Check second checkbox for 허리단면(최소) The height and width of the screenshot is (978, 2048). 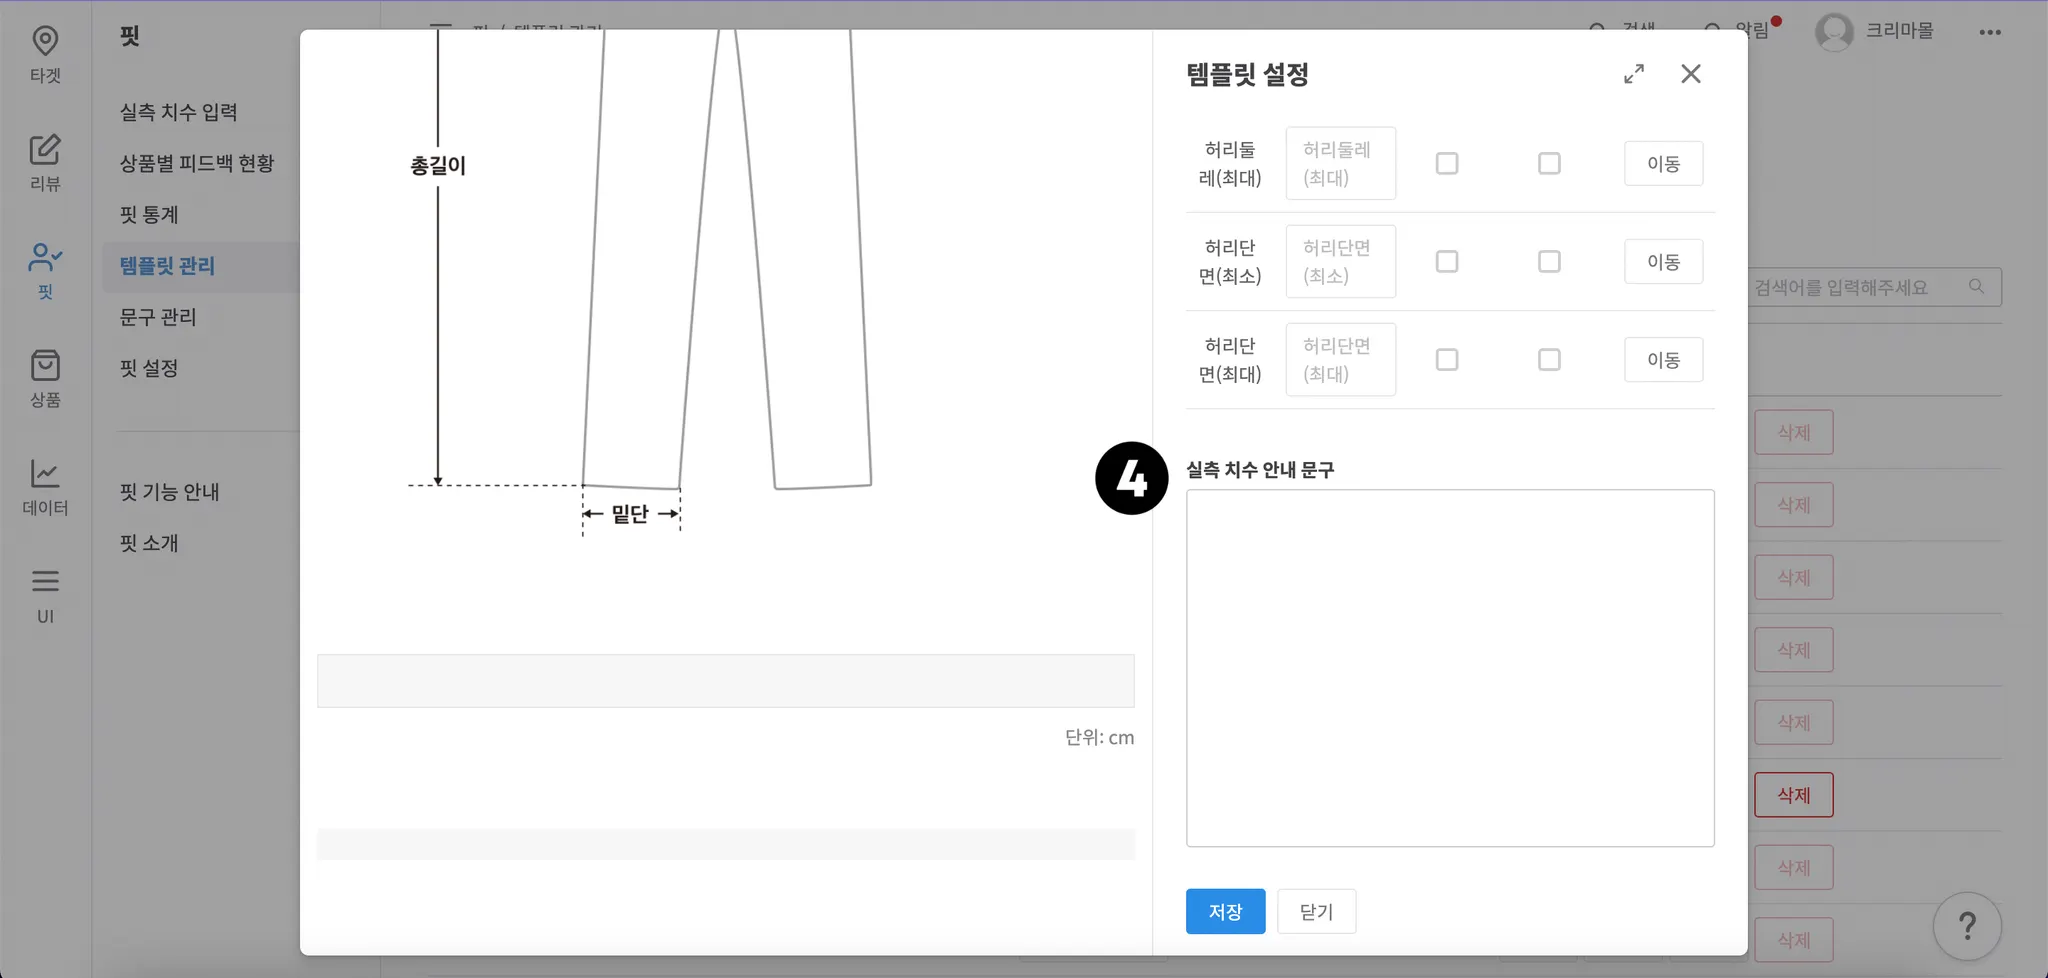[1549, 261]
